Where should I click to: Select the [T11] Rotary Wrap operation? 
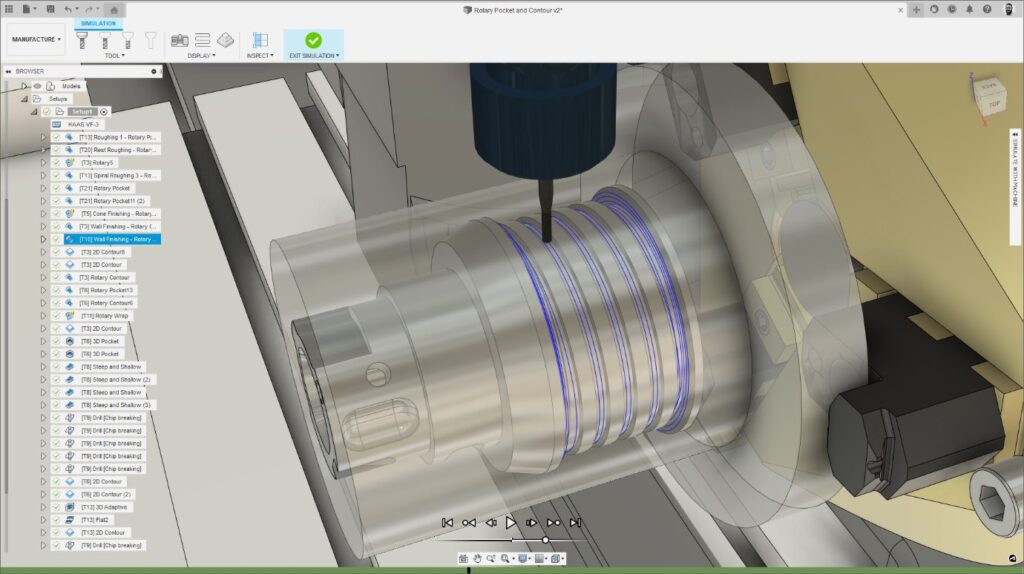tap(105, 315)
